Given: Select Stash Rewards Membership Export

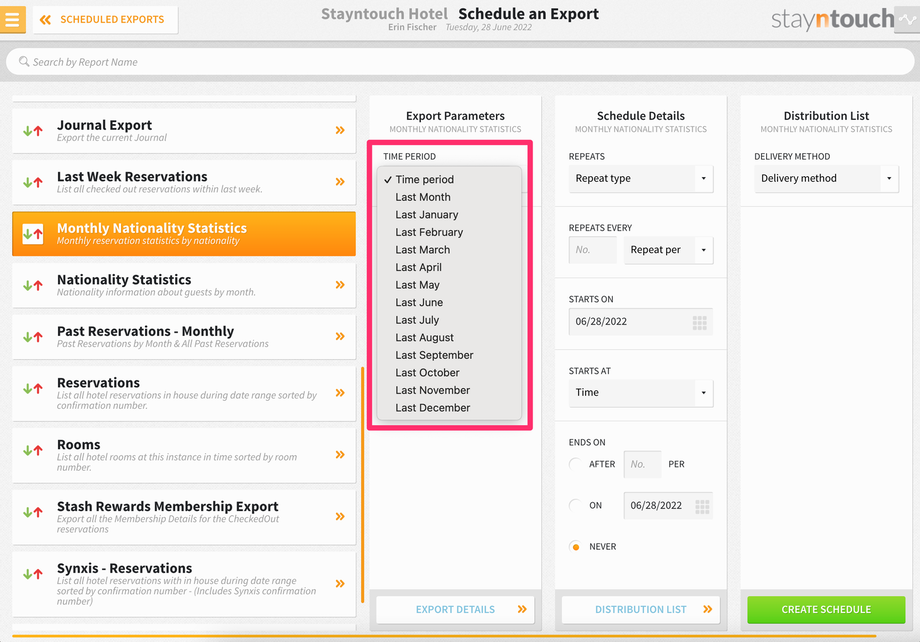Looking at the screenshot, I should (x=184, y=517).
